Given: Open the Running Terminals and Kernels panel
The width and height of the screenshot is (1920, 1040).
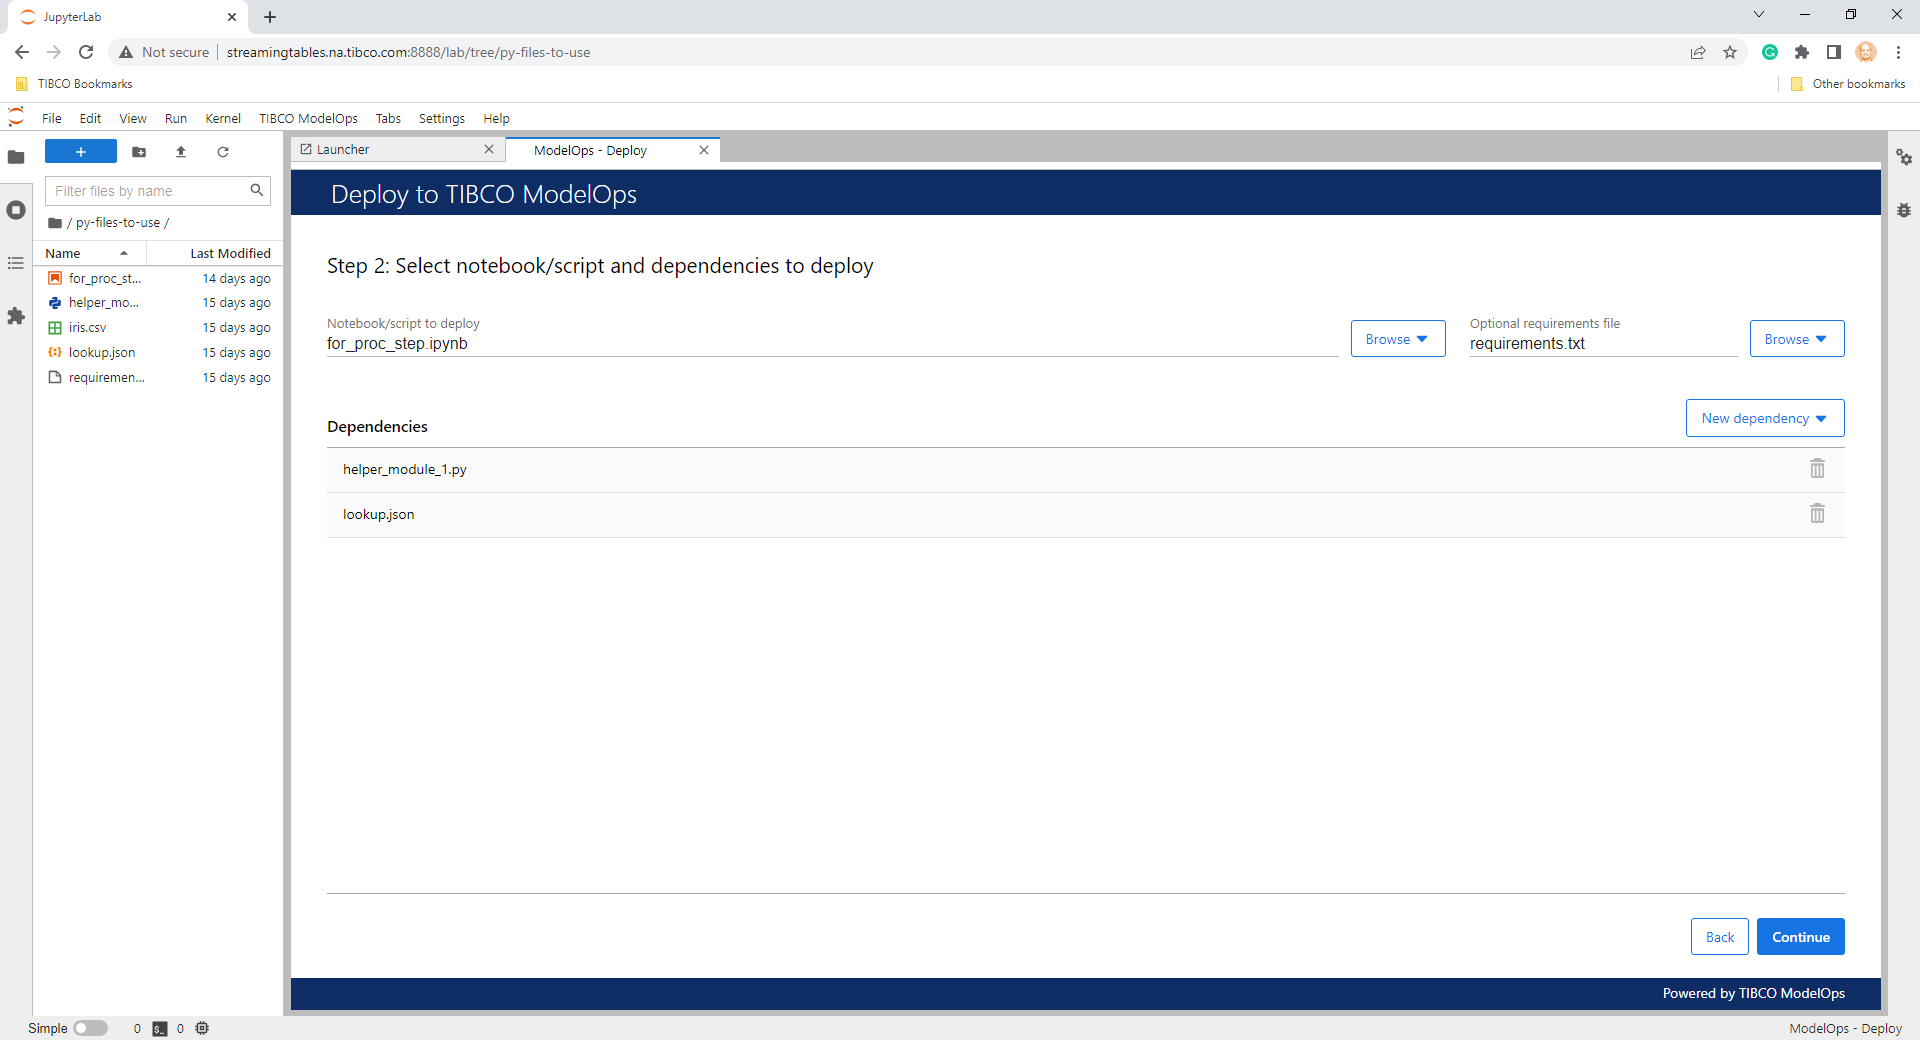Looking at the screenshot, I should click(16, 210).
